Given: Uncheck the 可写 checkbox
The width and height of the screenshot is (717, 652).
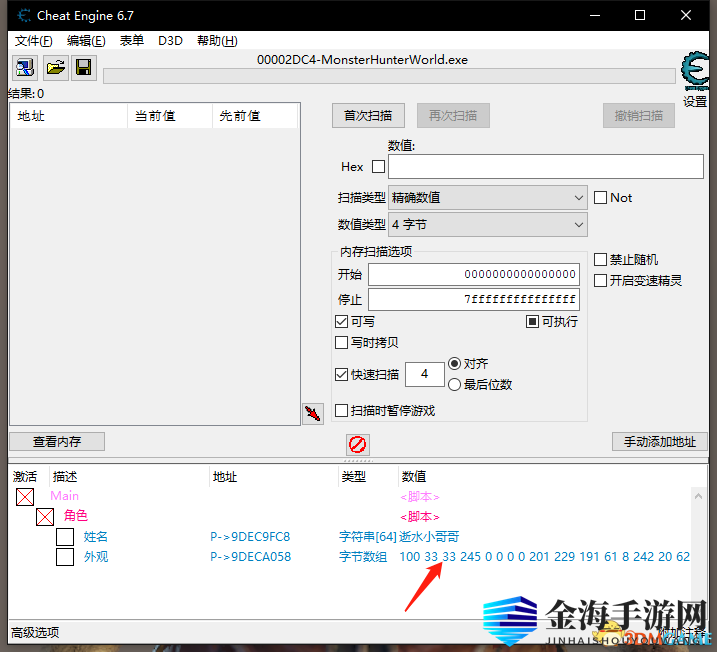Looking at the screenshot, I should 341,322.
